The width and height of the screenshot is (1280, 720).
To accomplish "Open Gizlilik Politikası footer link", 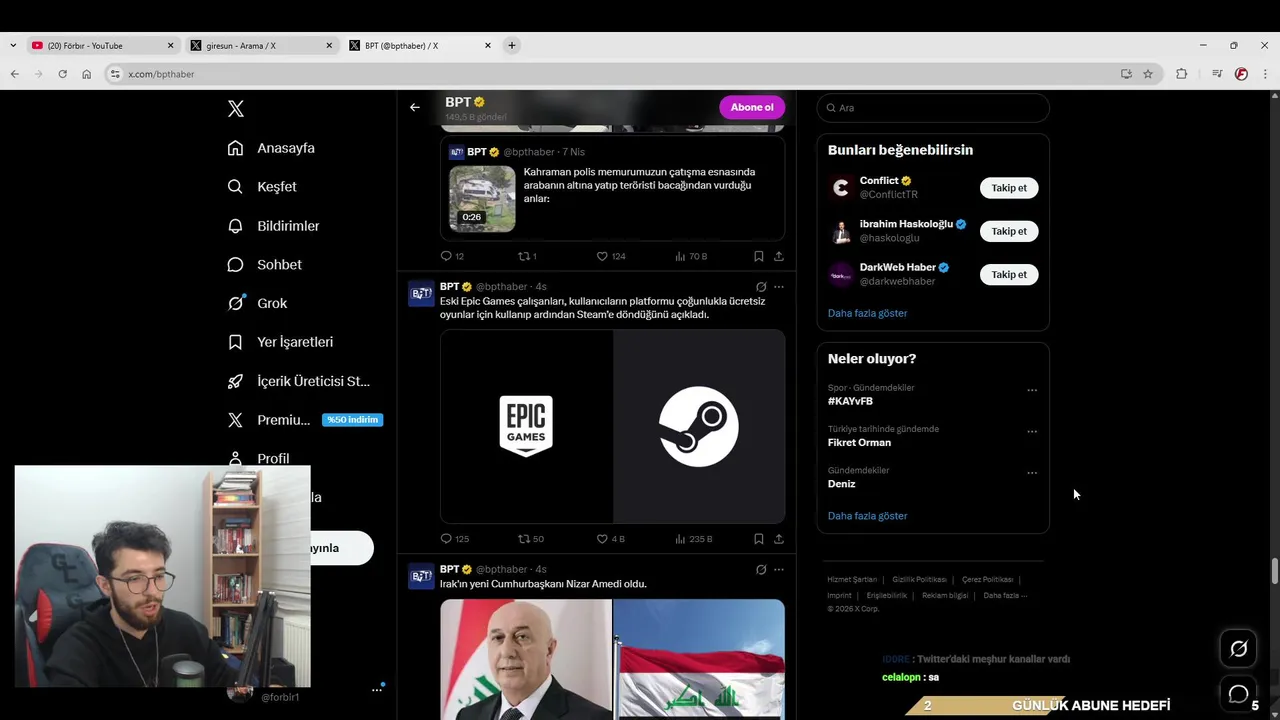I will [x=919, y=580].
